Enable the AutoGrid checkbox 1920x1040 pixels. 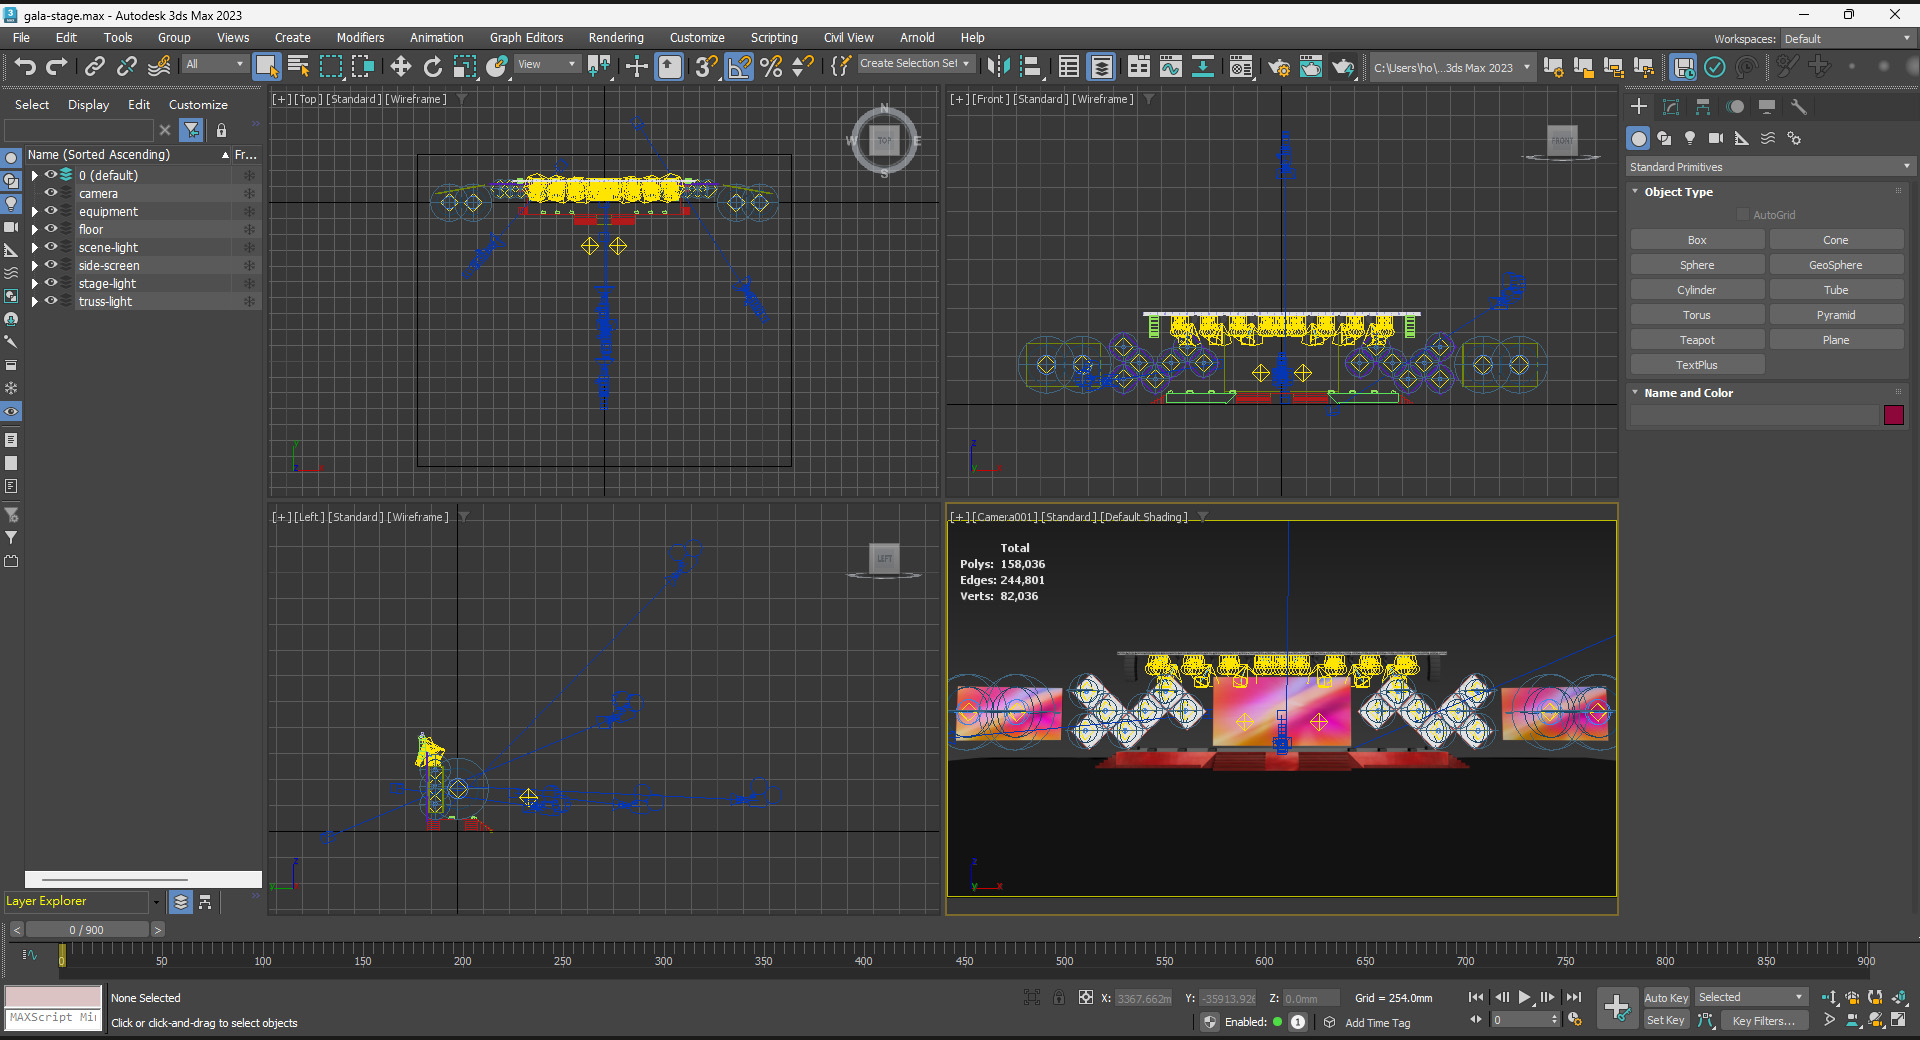1743,215
